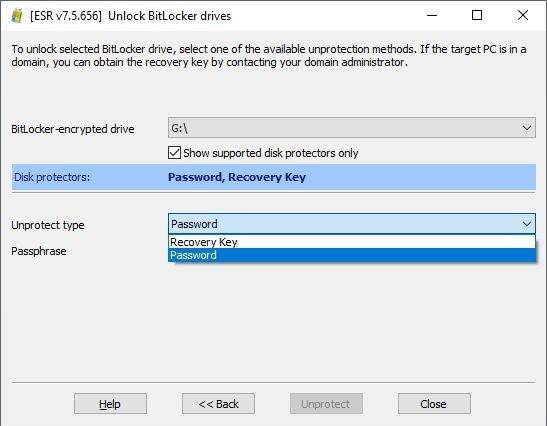The height and width of the screenshot is (426, 547).
Task: Open the Help button
Action: pos(110,404)
